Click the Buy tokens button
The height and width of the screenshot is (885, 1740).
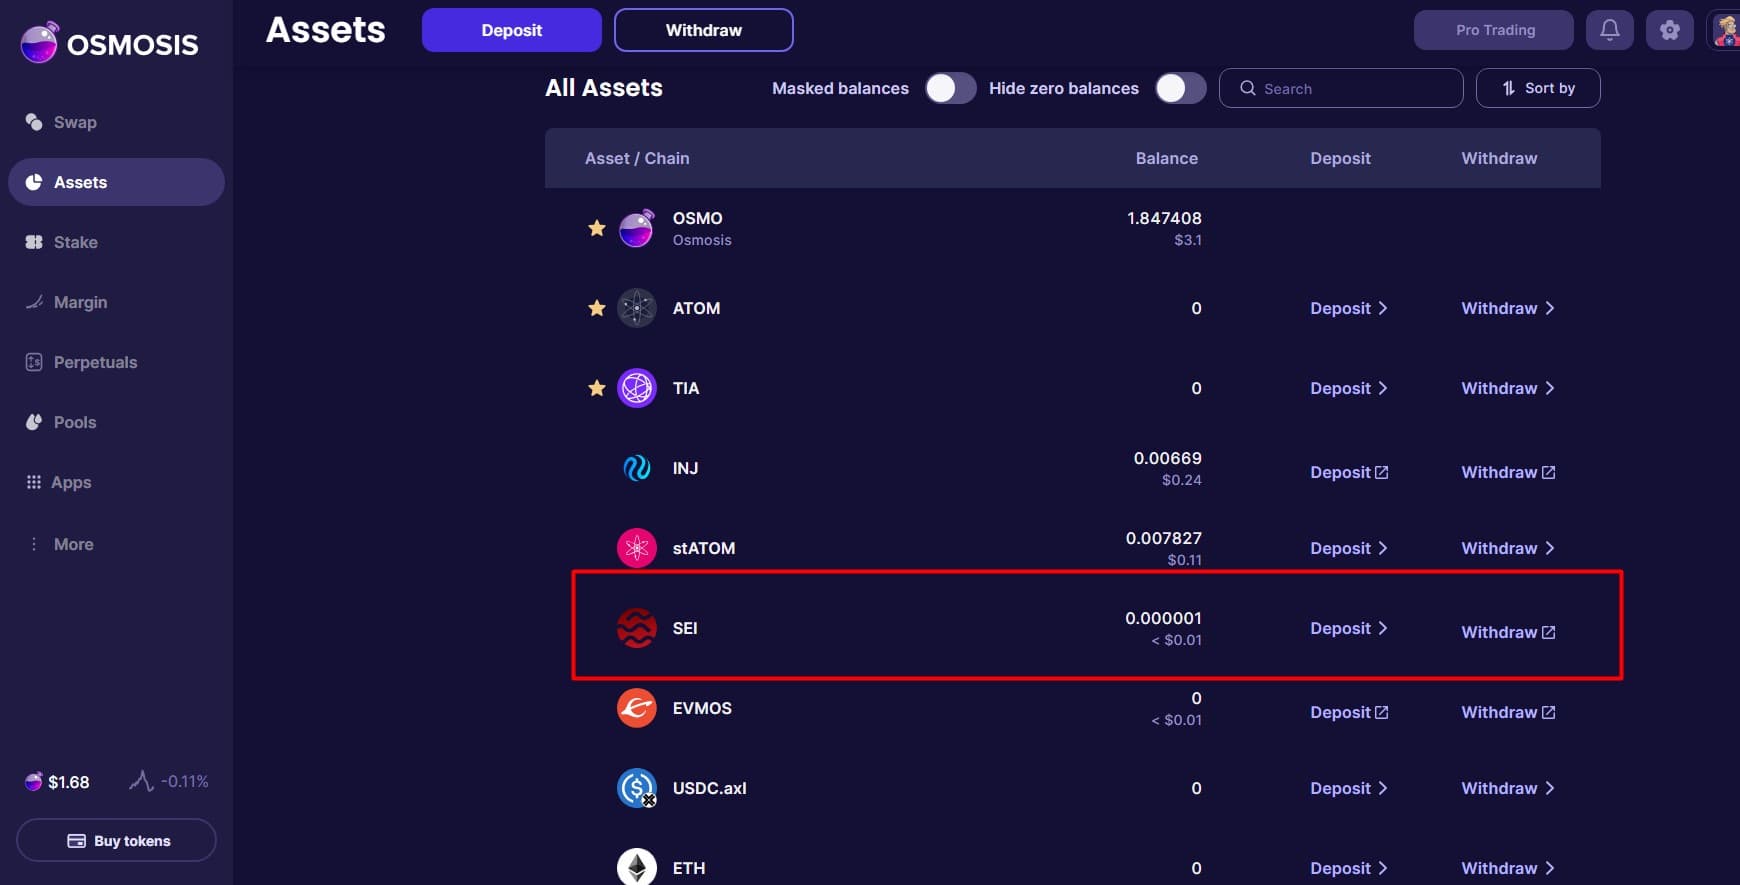117,841
